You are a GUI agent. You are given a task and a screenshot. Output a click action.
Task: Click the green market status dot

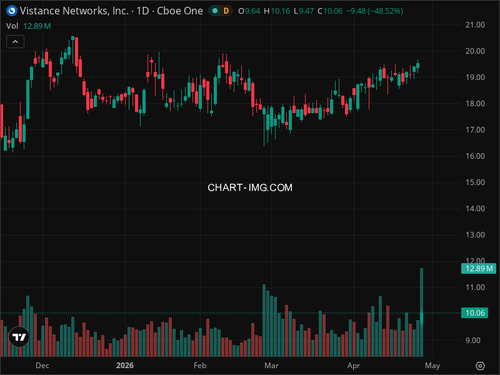pos(215,11)
